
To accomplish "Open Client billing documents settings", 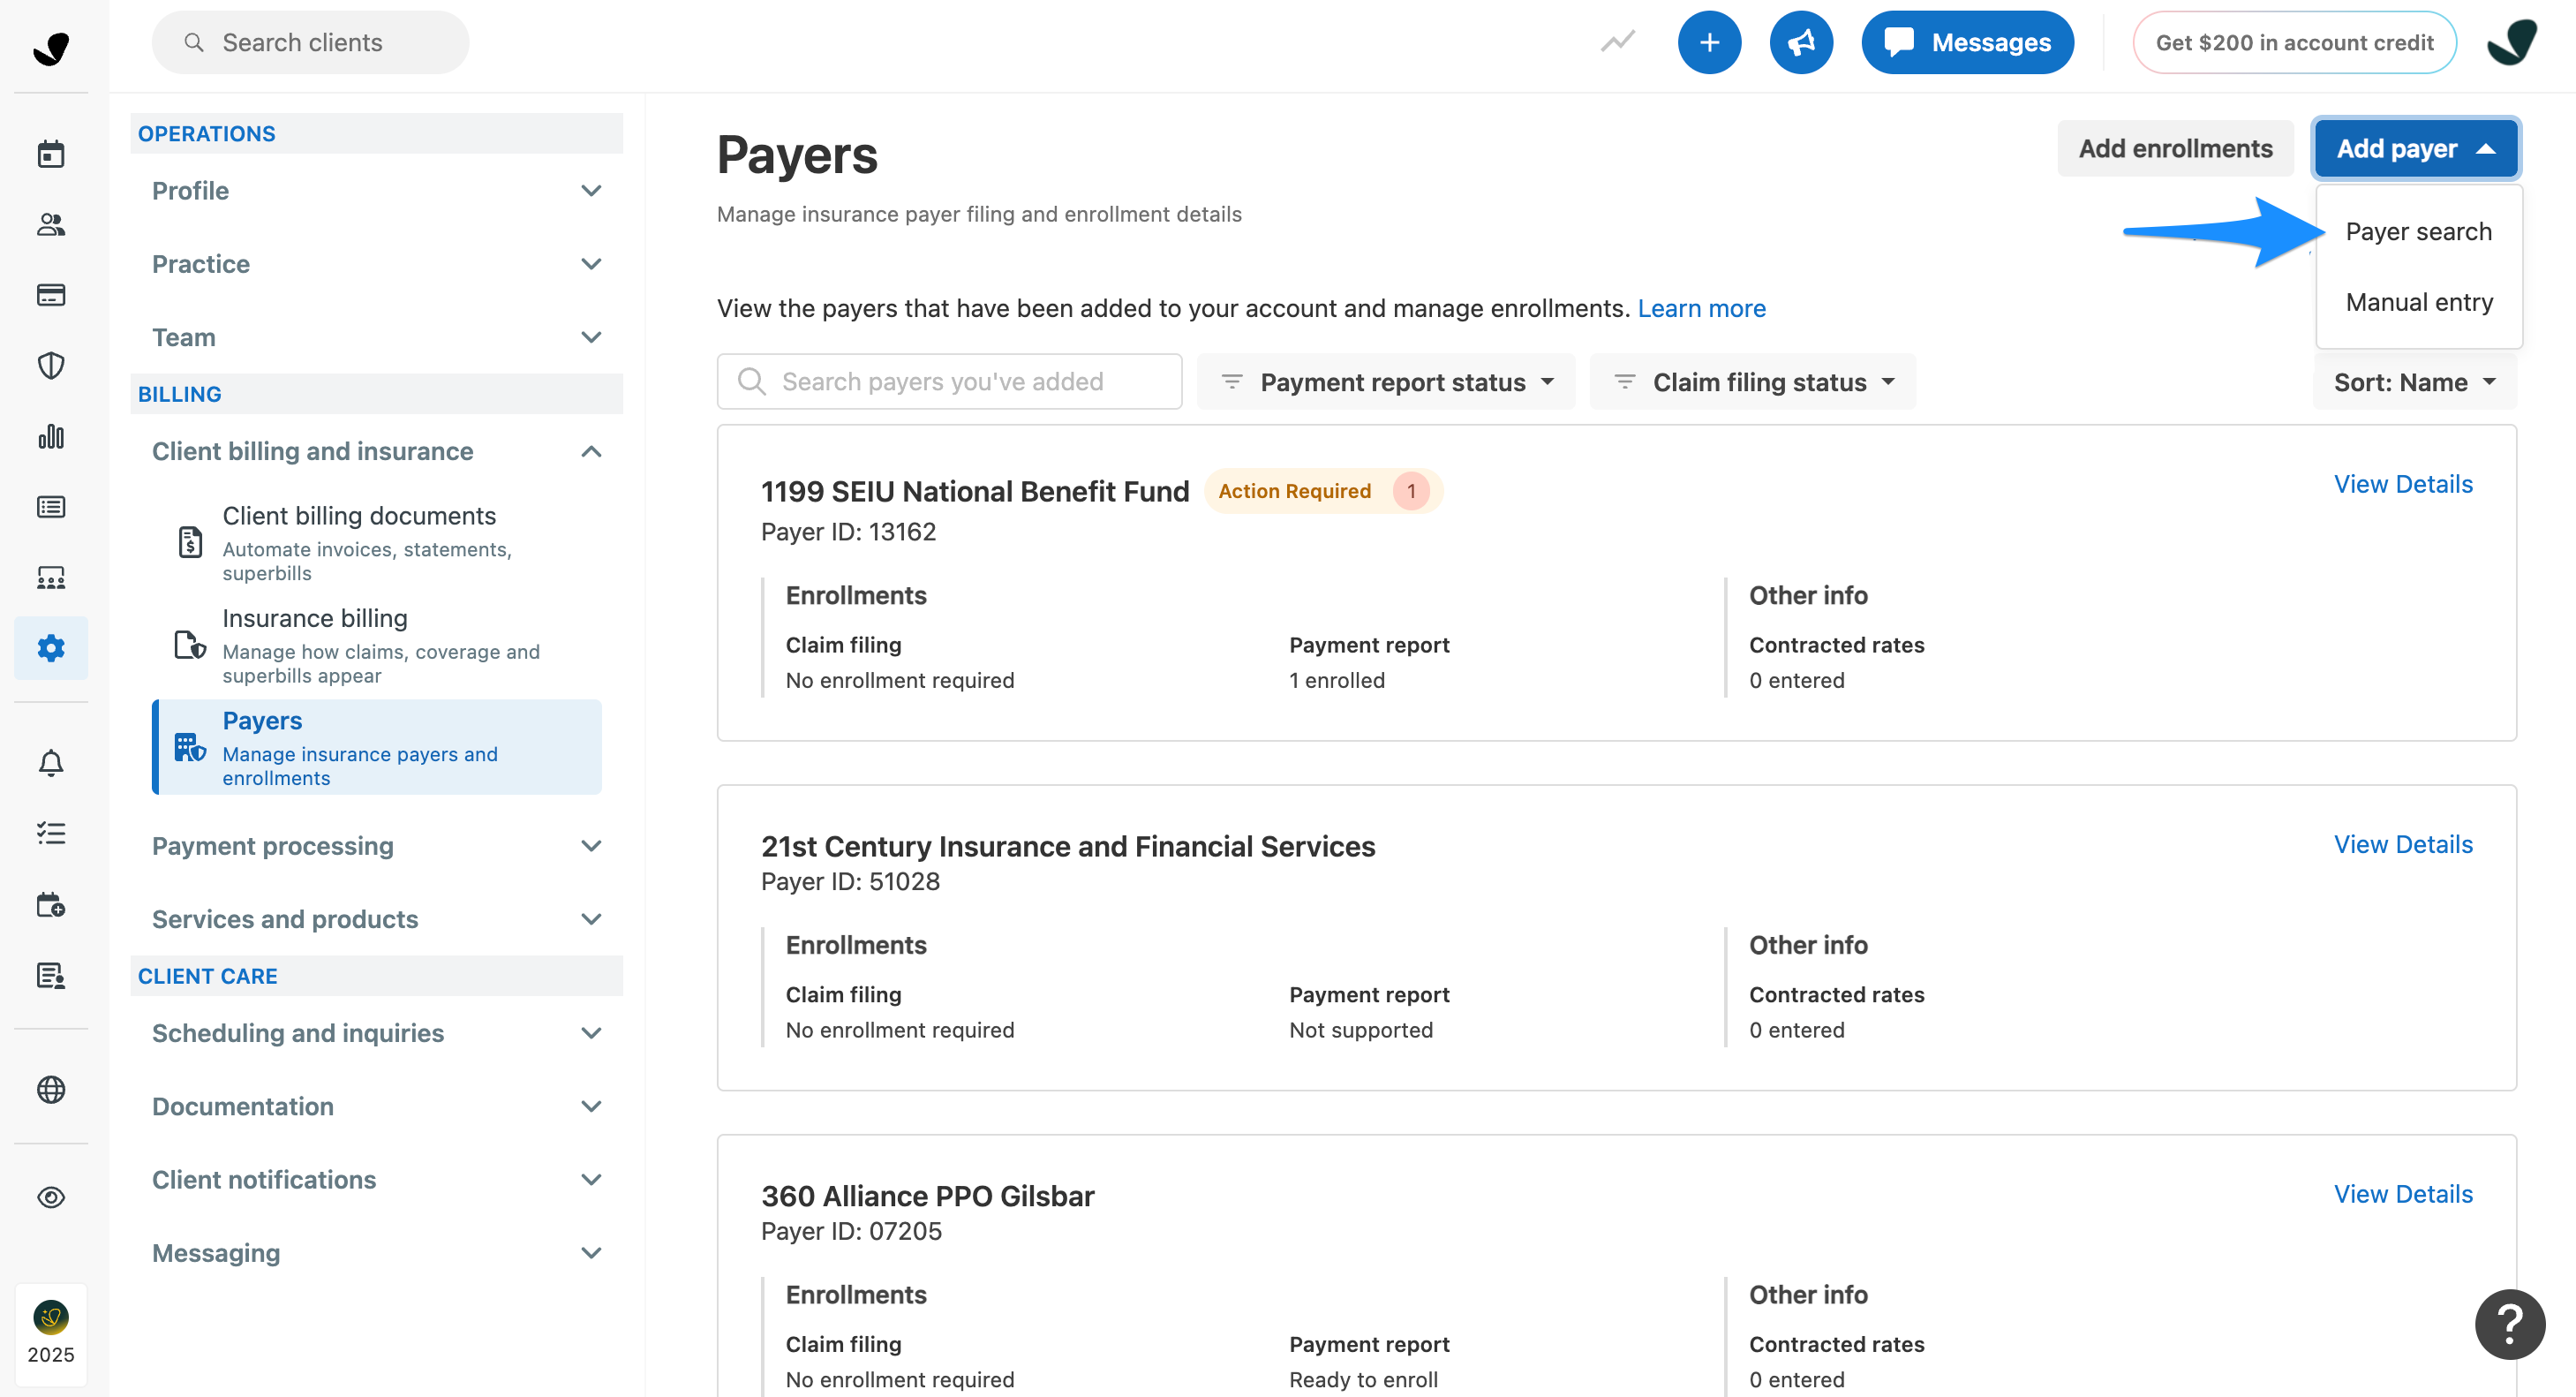I will tap(377, 543).
